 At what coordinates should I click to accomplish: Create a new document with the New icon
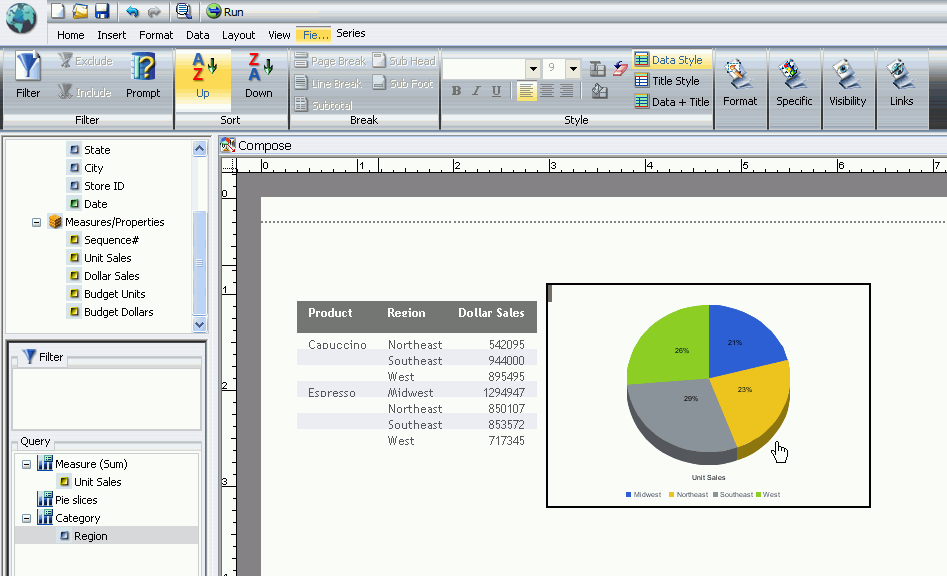(x=57, y=11)
